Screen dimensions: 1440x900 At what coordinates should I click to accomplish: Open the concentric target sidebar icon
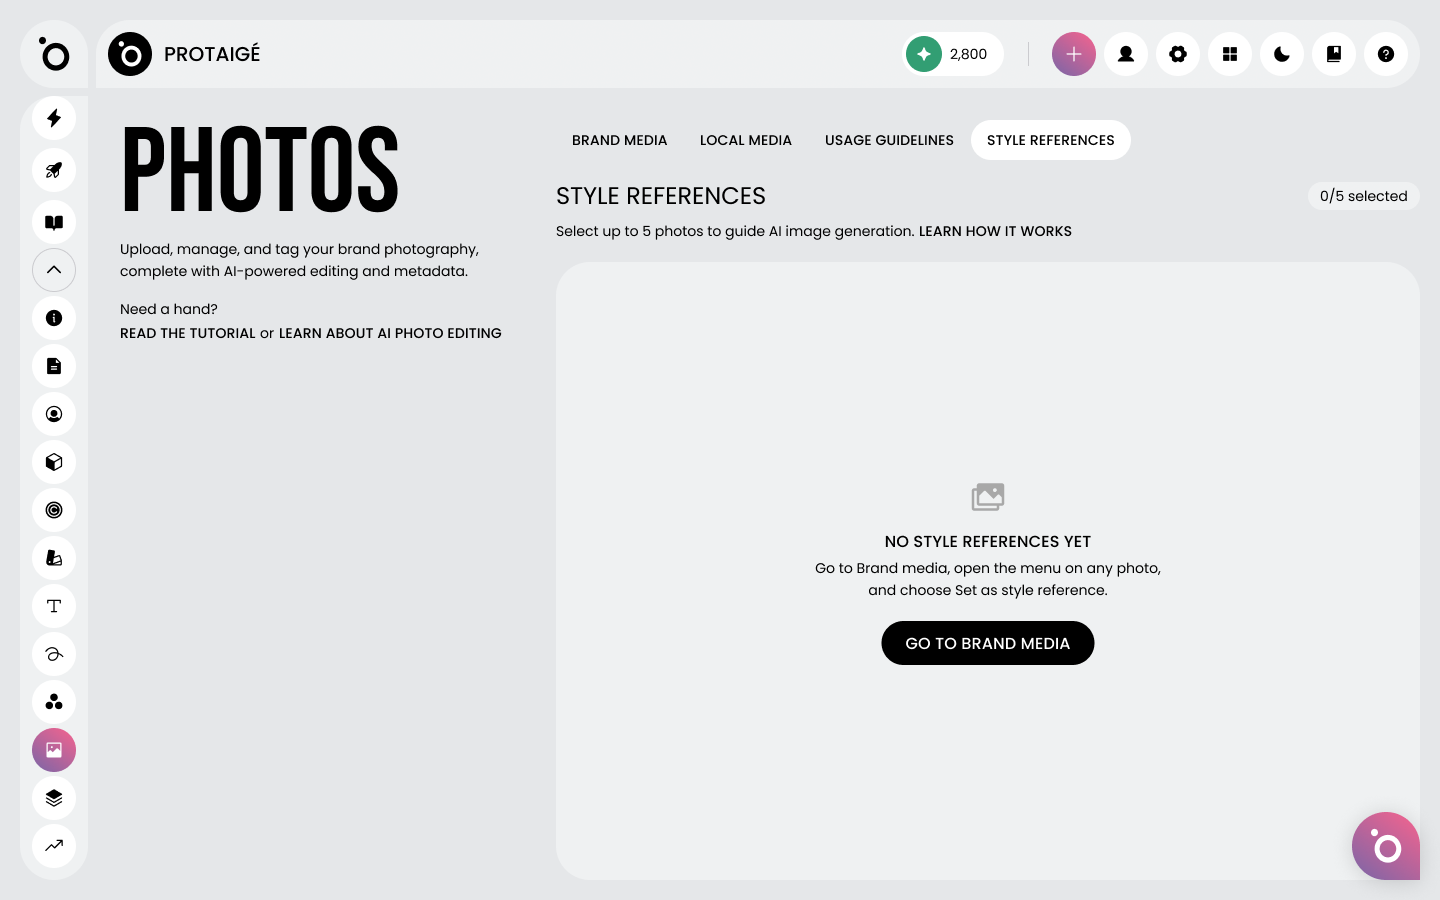coord(54,510)
